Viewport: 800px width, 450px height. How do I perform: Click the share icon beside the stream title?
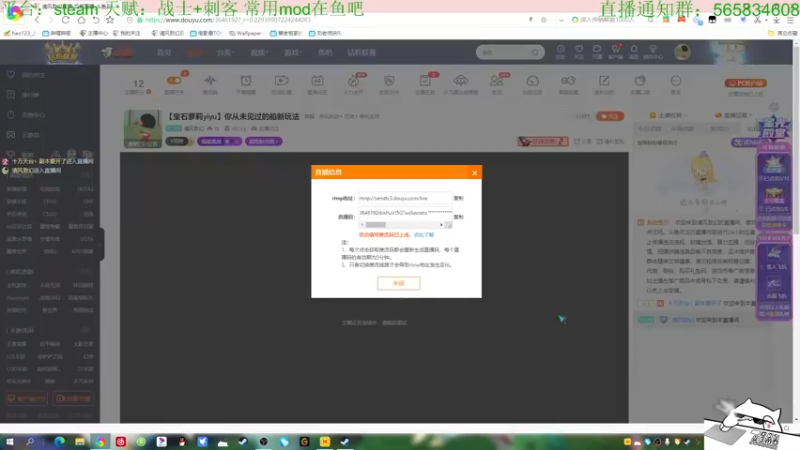pyautogui.click(x=583, y=141)
